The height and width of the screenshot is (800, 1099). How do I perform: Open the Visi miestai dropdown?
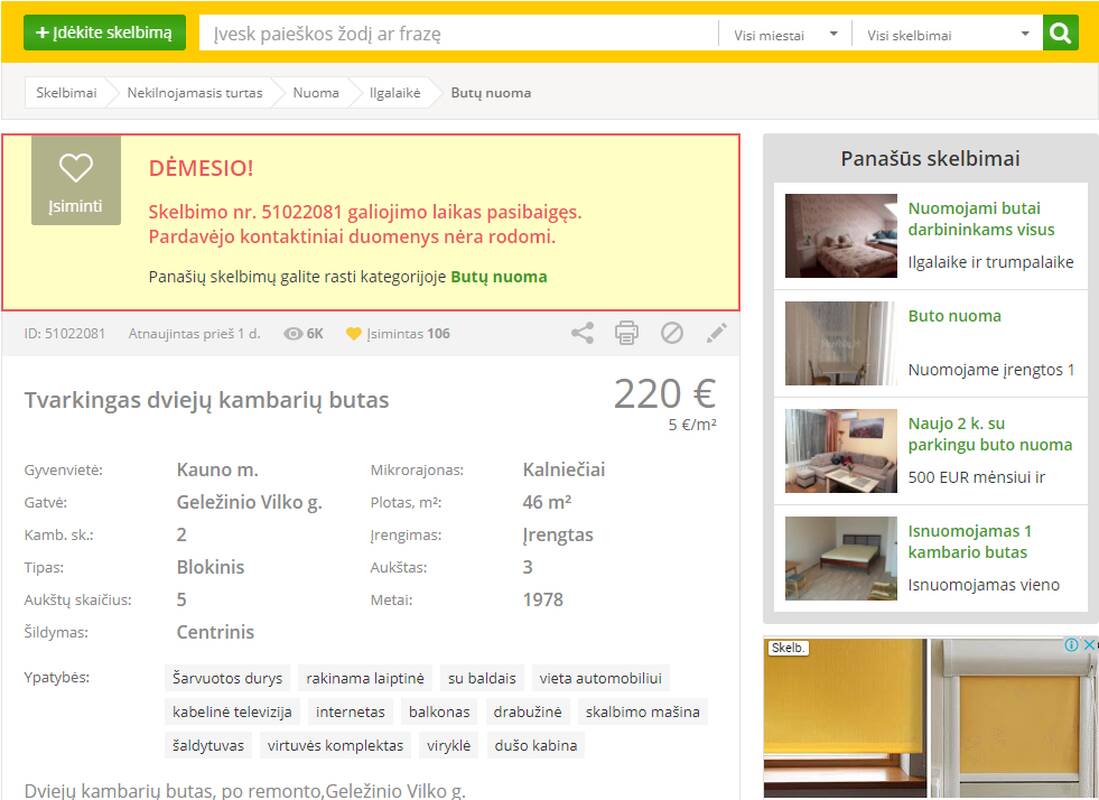(784, 34)
